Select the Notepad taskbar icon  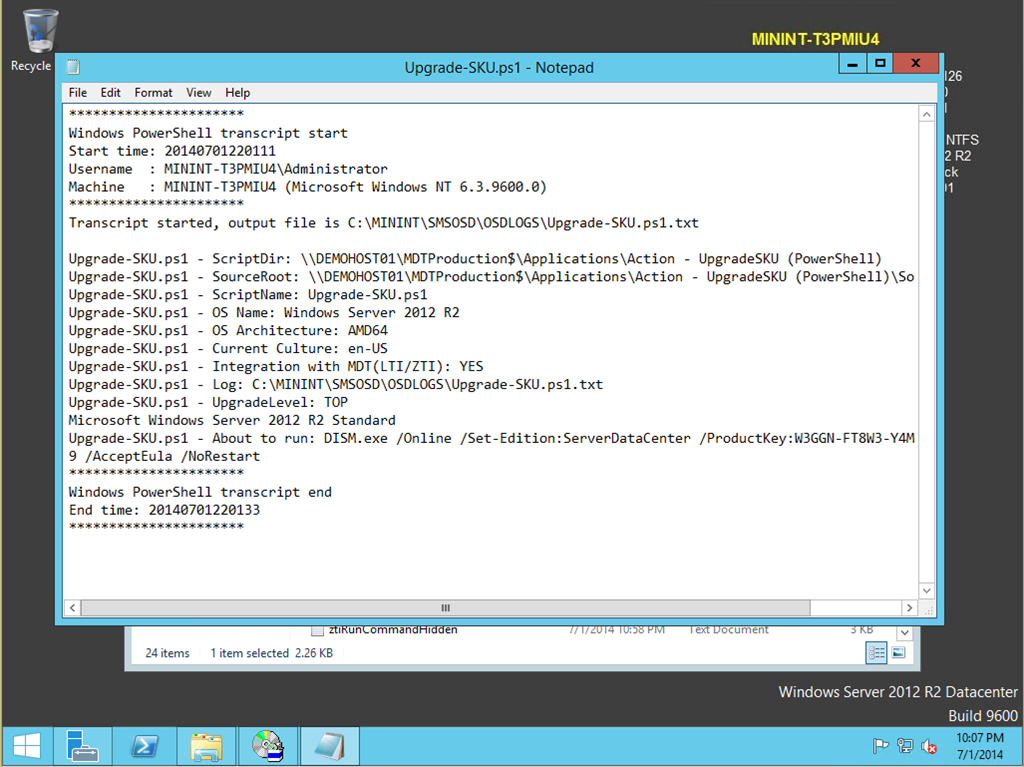[x=329, y=746]
